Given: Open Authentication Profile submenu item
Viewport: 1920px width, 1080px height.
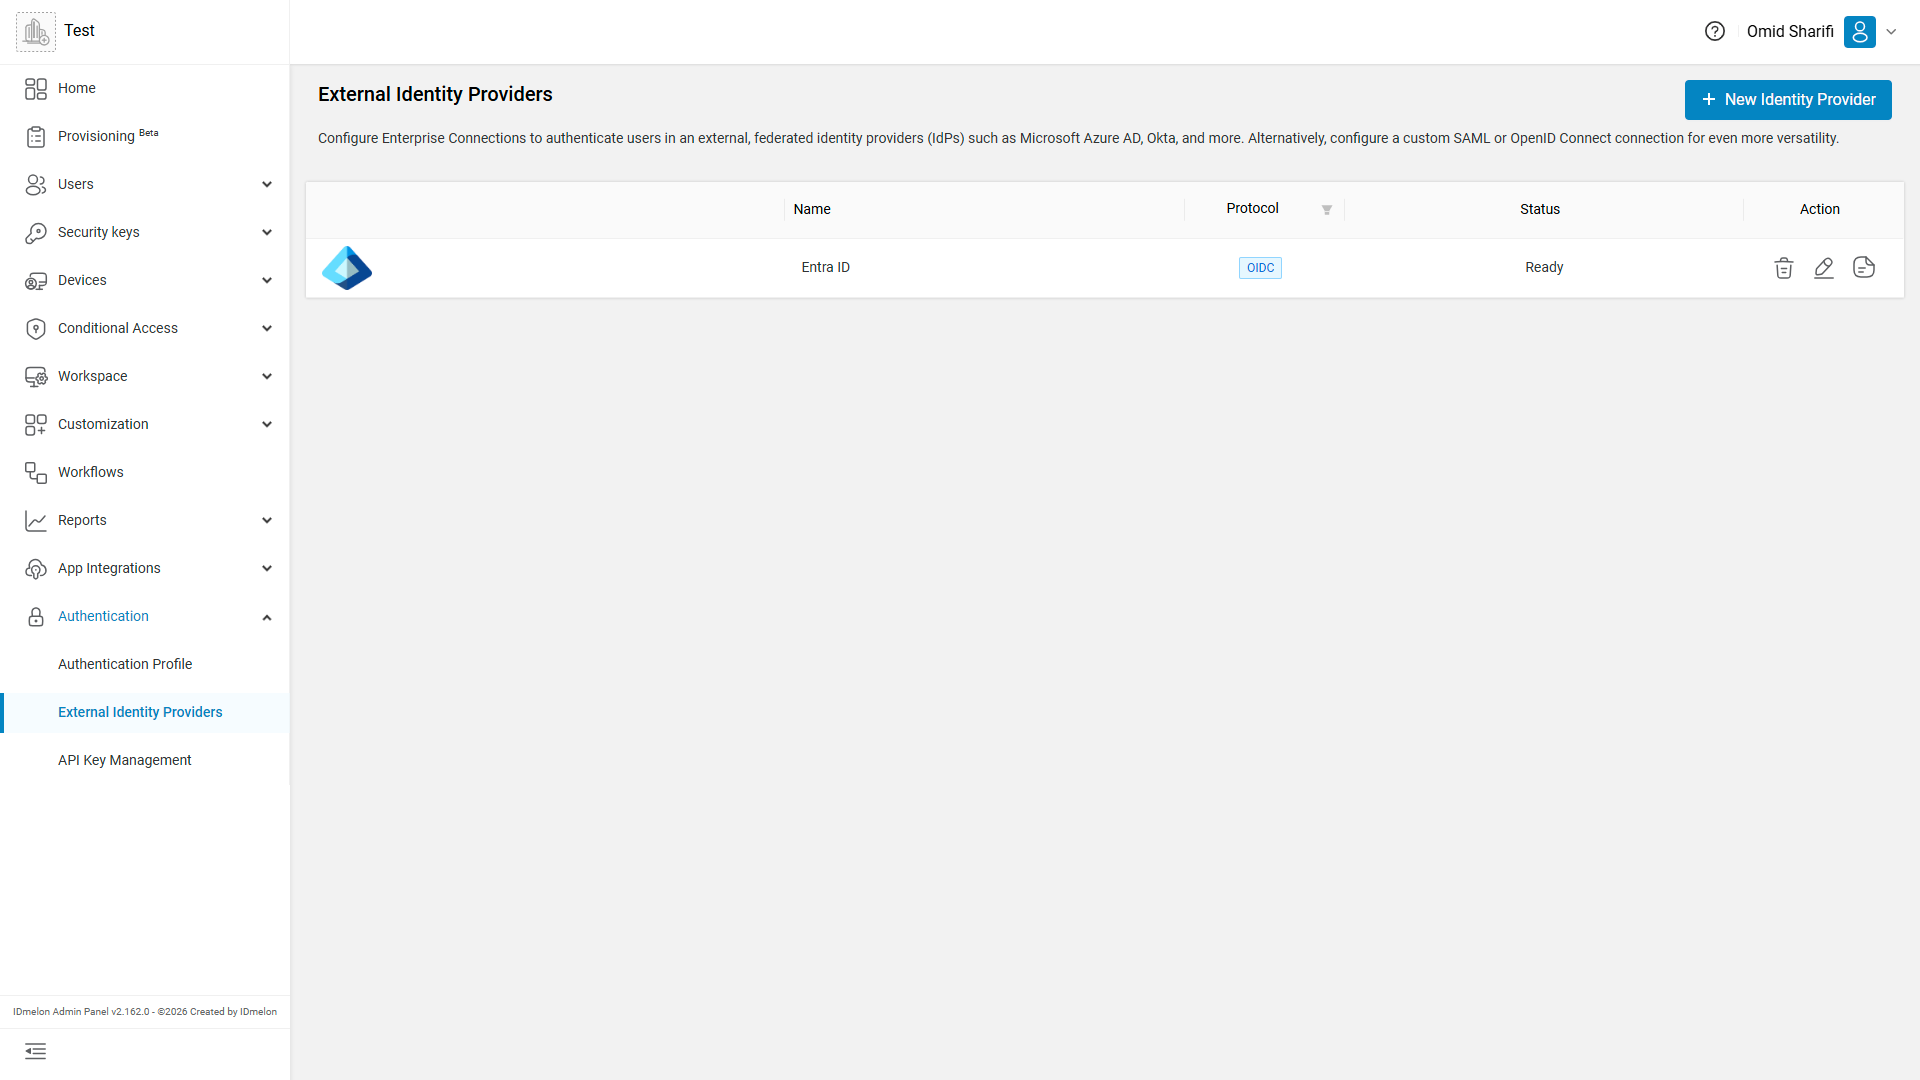Looking at the screenshot, I should 145,664.
